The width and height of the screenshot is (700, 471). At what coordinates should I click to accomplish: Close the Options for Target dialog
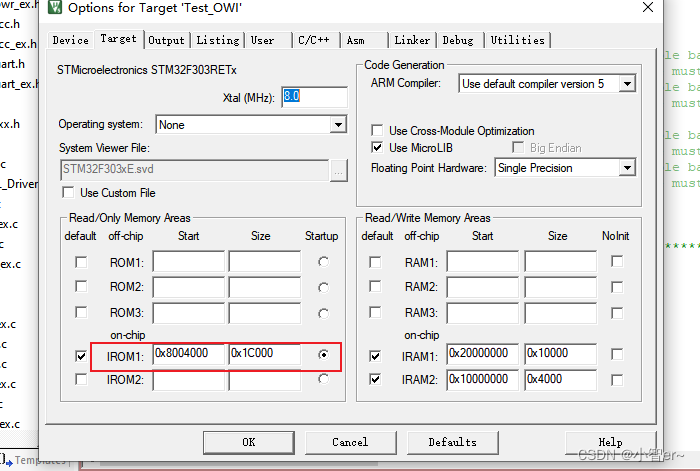(x=648, y=7)
